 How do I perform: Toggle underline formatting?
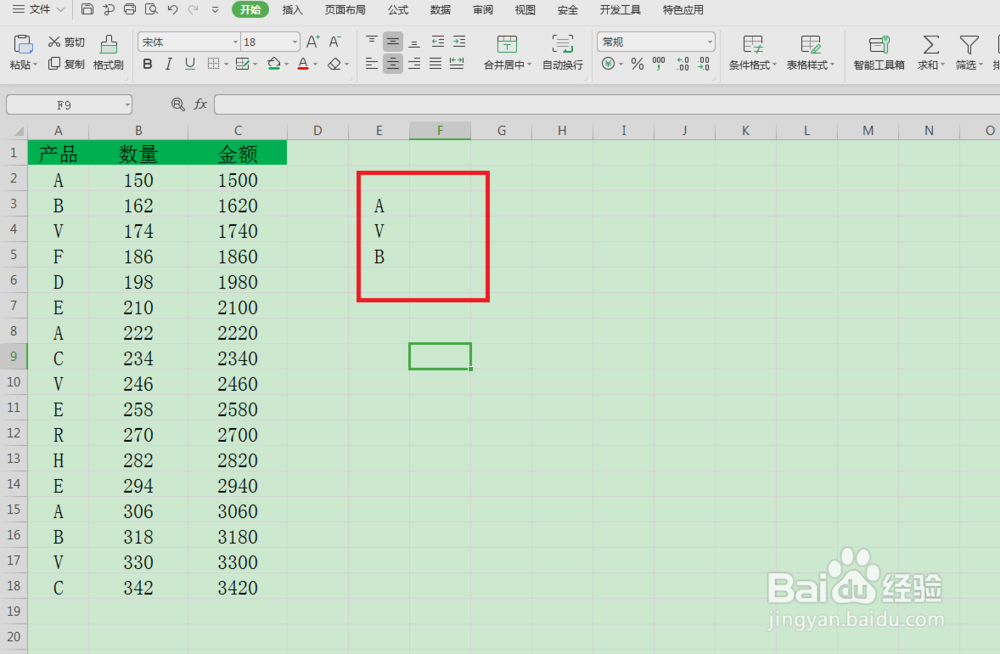(189, 64)
